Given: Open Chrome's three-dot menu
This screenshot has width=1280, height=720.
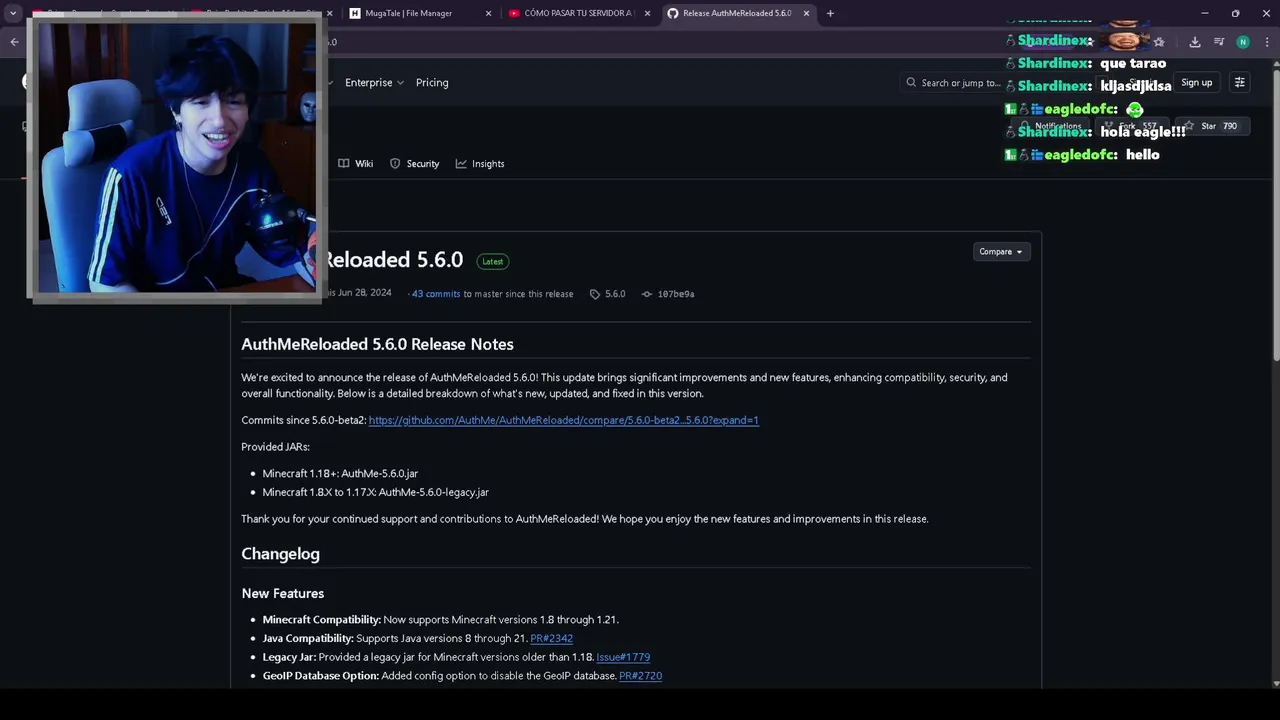Looking at the screenshot, I should point(1267,42).
